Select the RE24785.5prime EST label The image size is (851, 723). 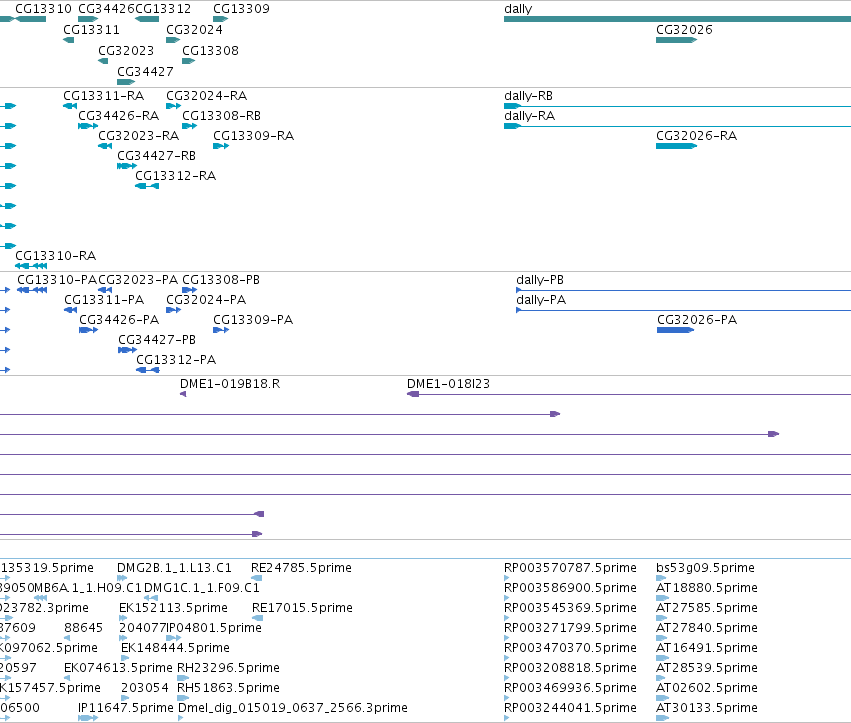[301, 568]
